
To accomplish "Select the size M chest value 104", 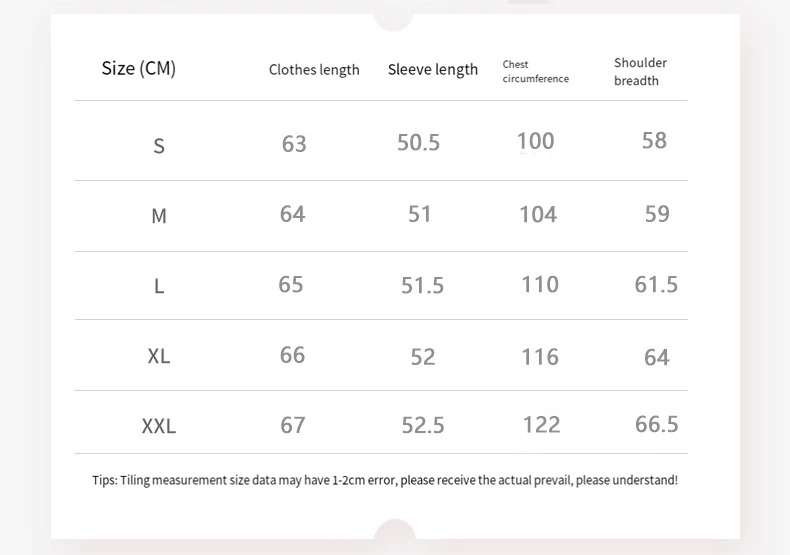I will (538, 214).
